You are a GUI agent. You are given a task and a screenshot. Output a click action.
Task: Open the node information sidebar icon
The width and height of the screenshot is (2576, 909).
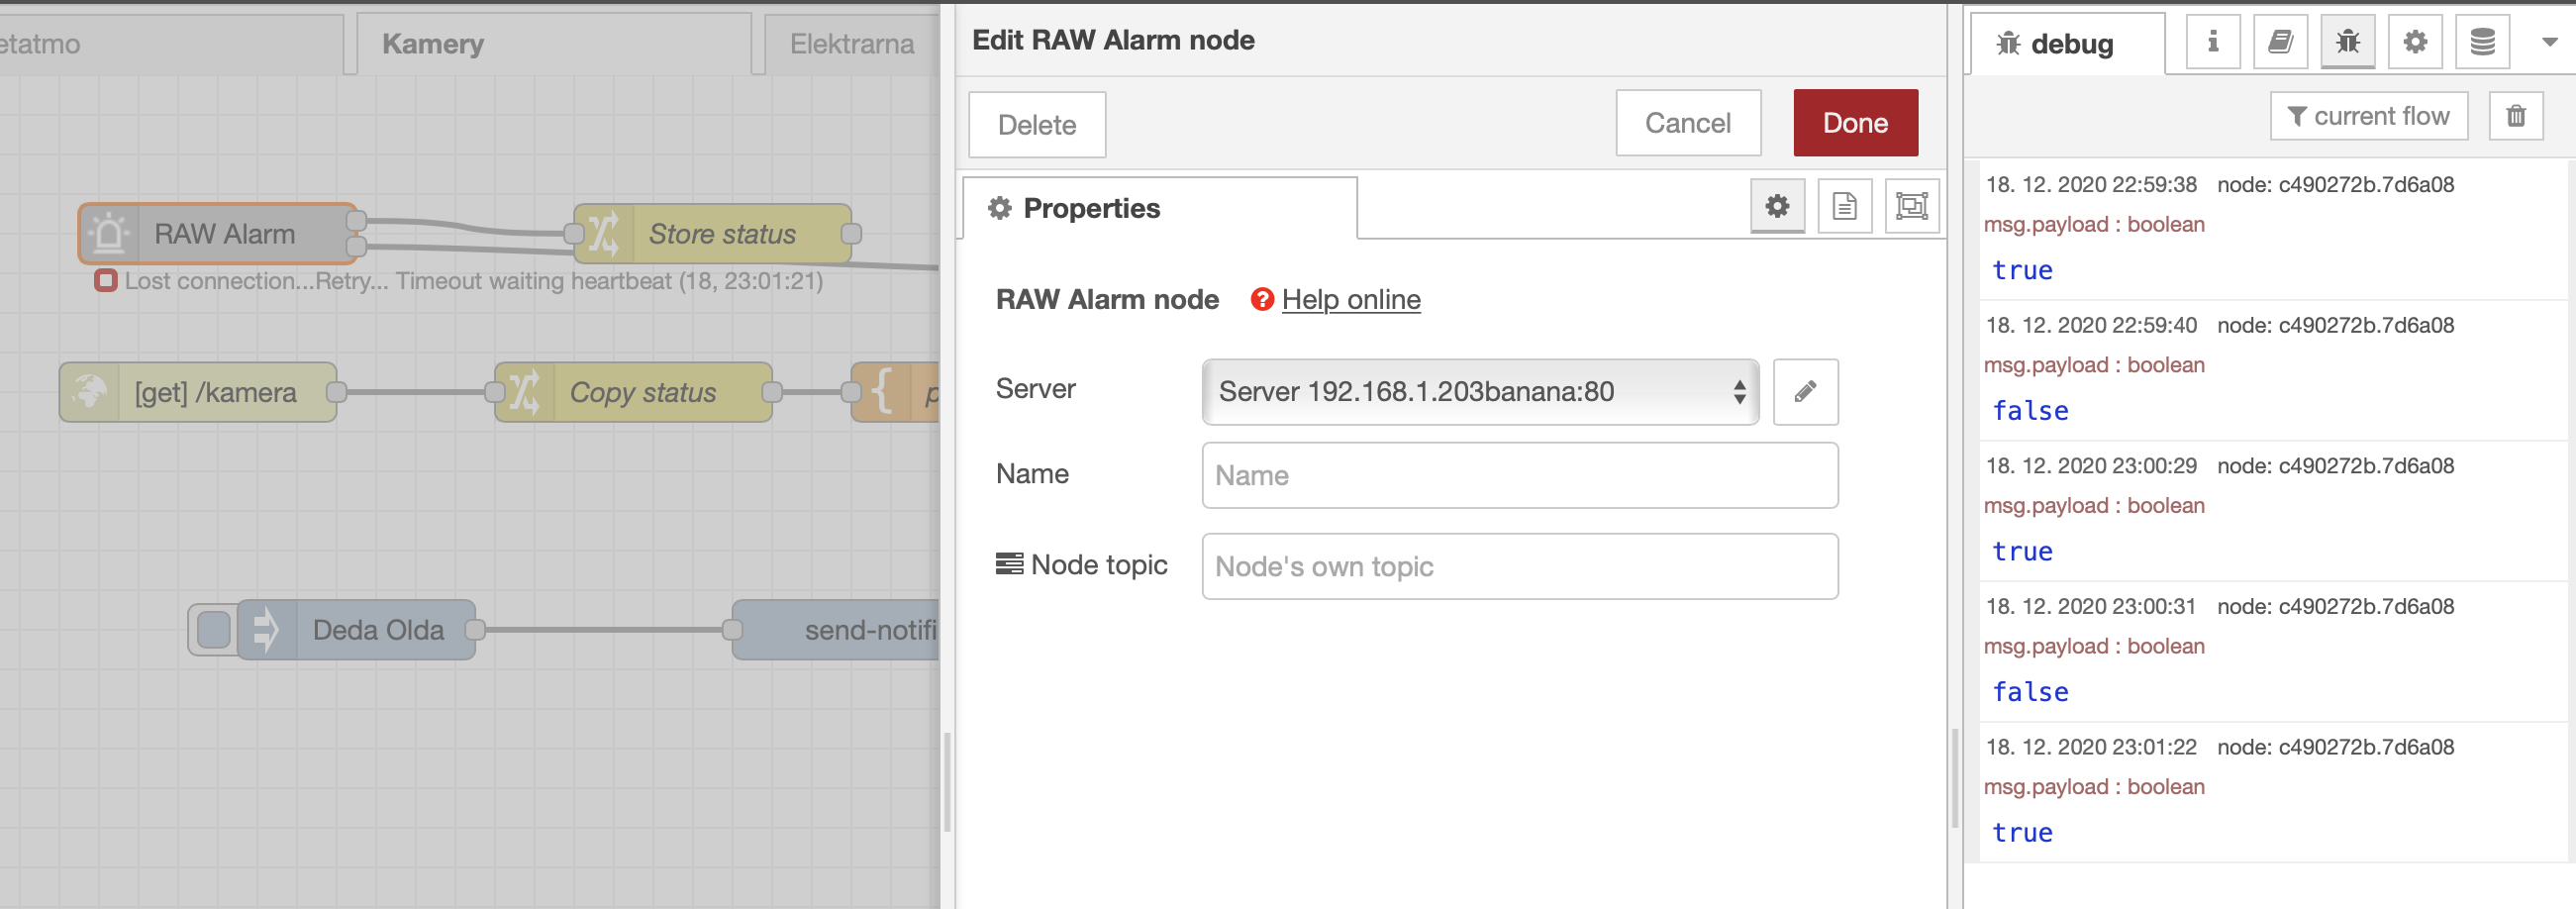(2212, 42)
